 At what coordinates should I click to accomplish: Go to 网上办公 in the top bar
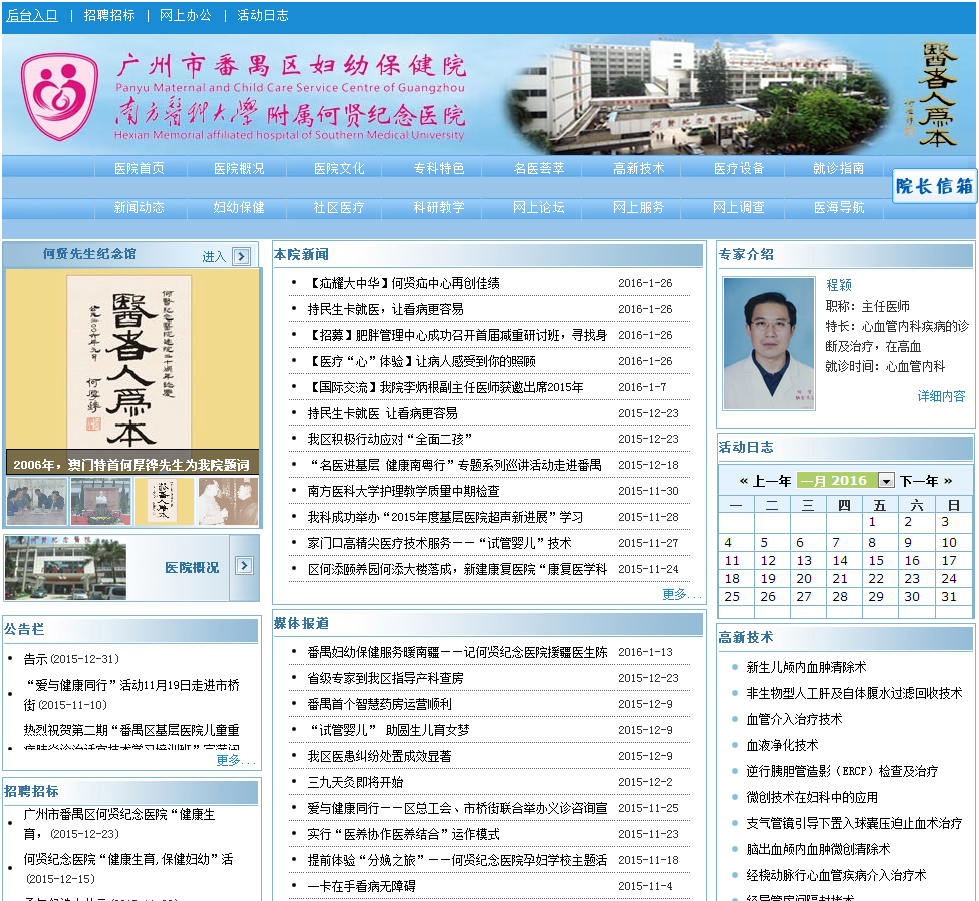click(185, 16)
